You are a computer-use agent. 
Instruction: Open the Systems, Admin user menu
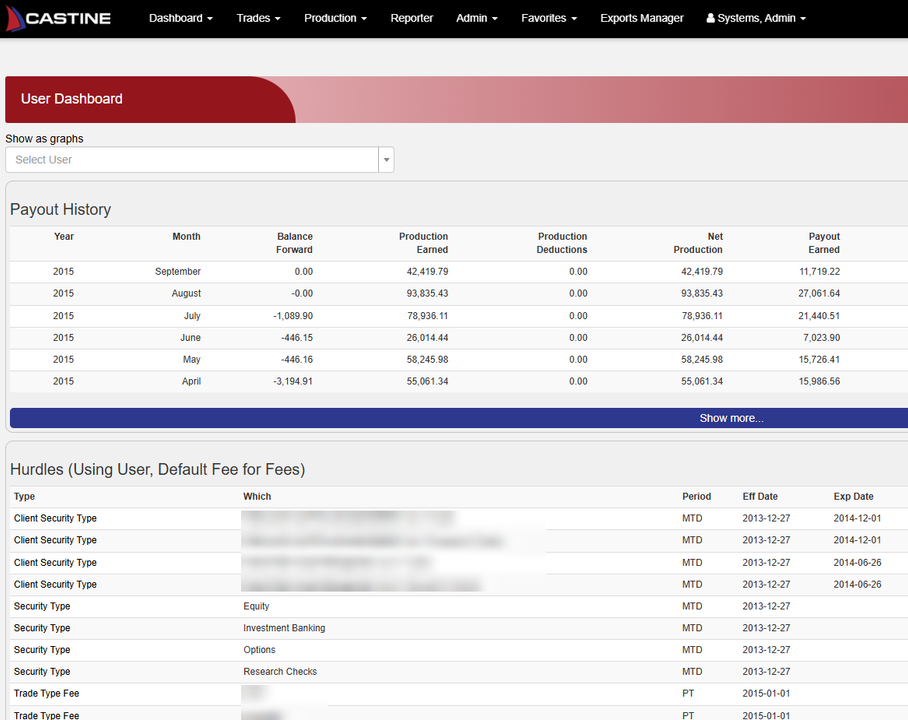pos(756,19)
